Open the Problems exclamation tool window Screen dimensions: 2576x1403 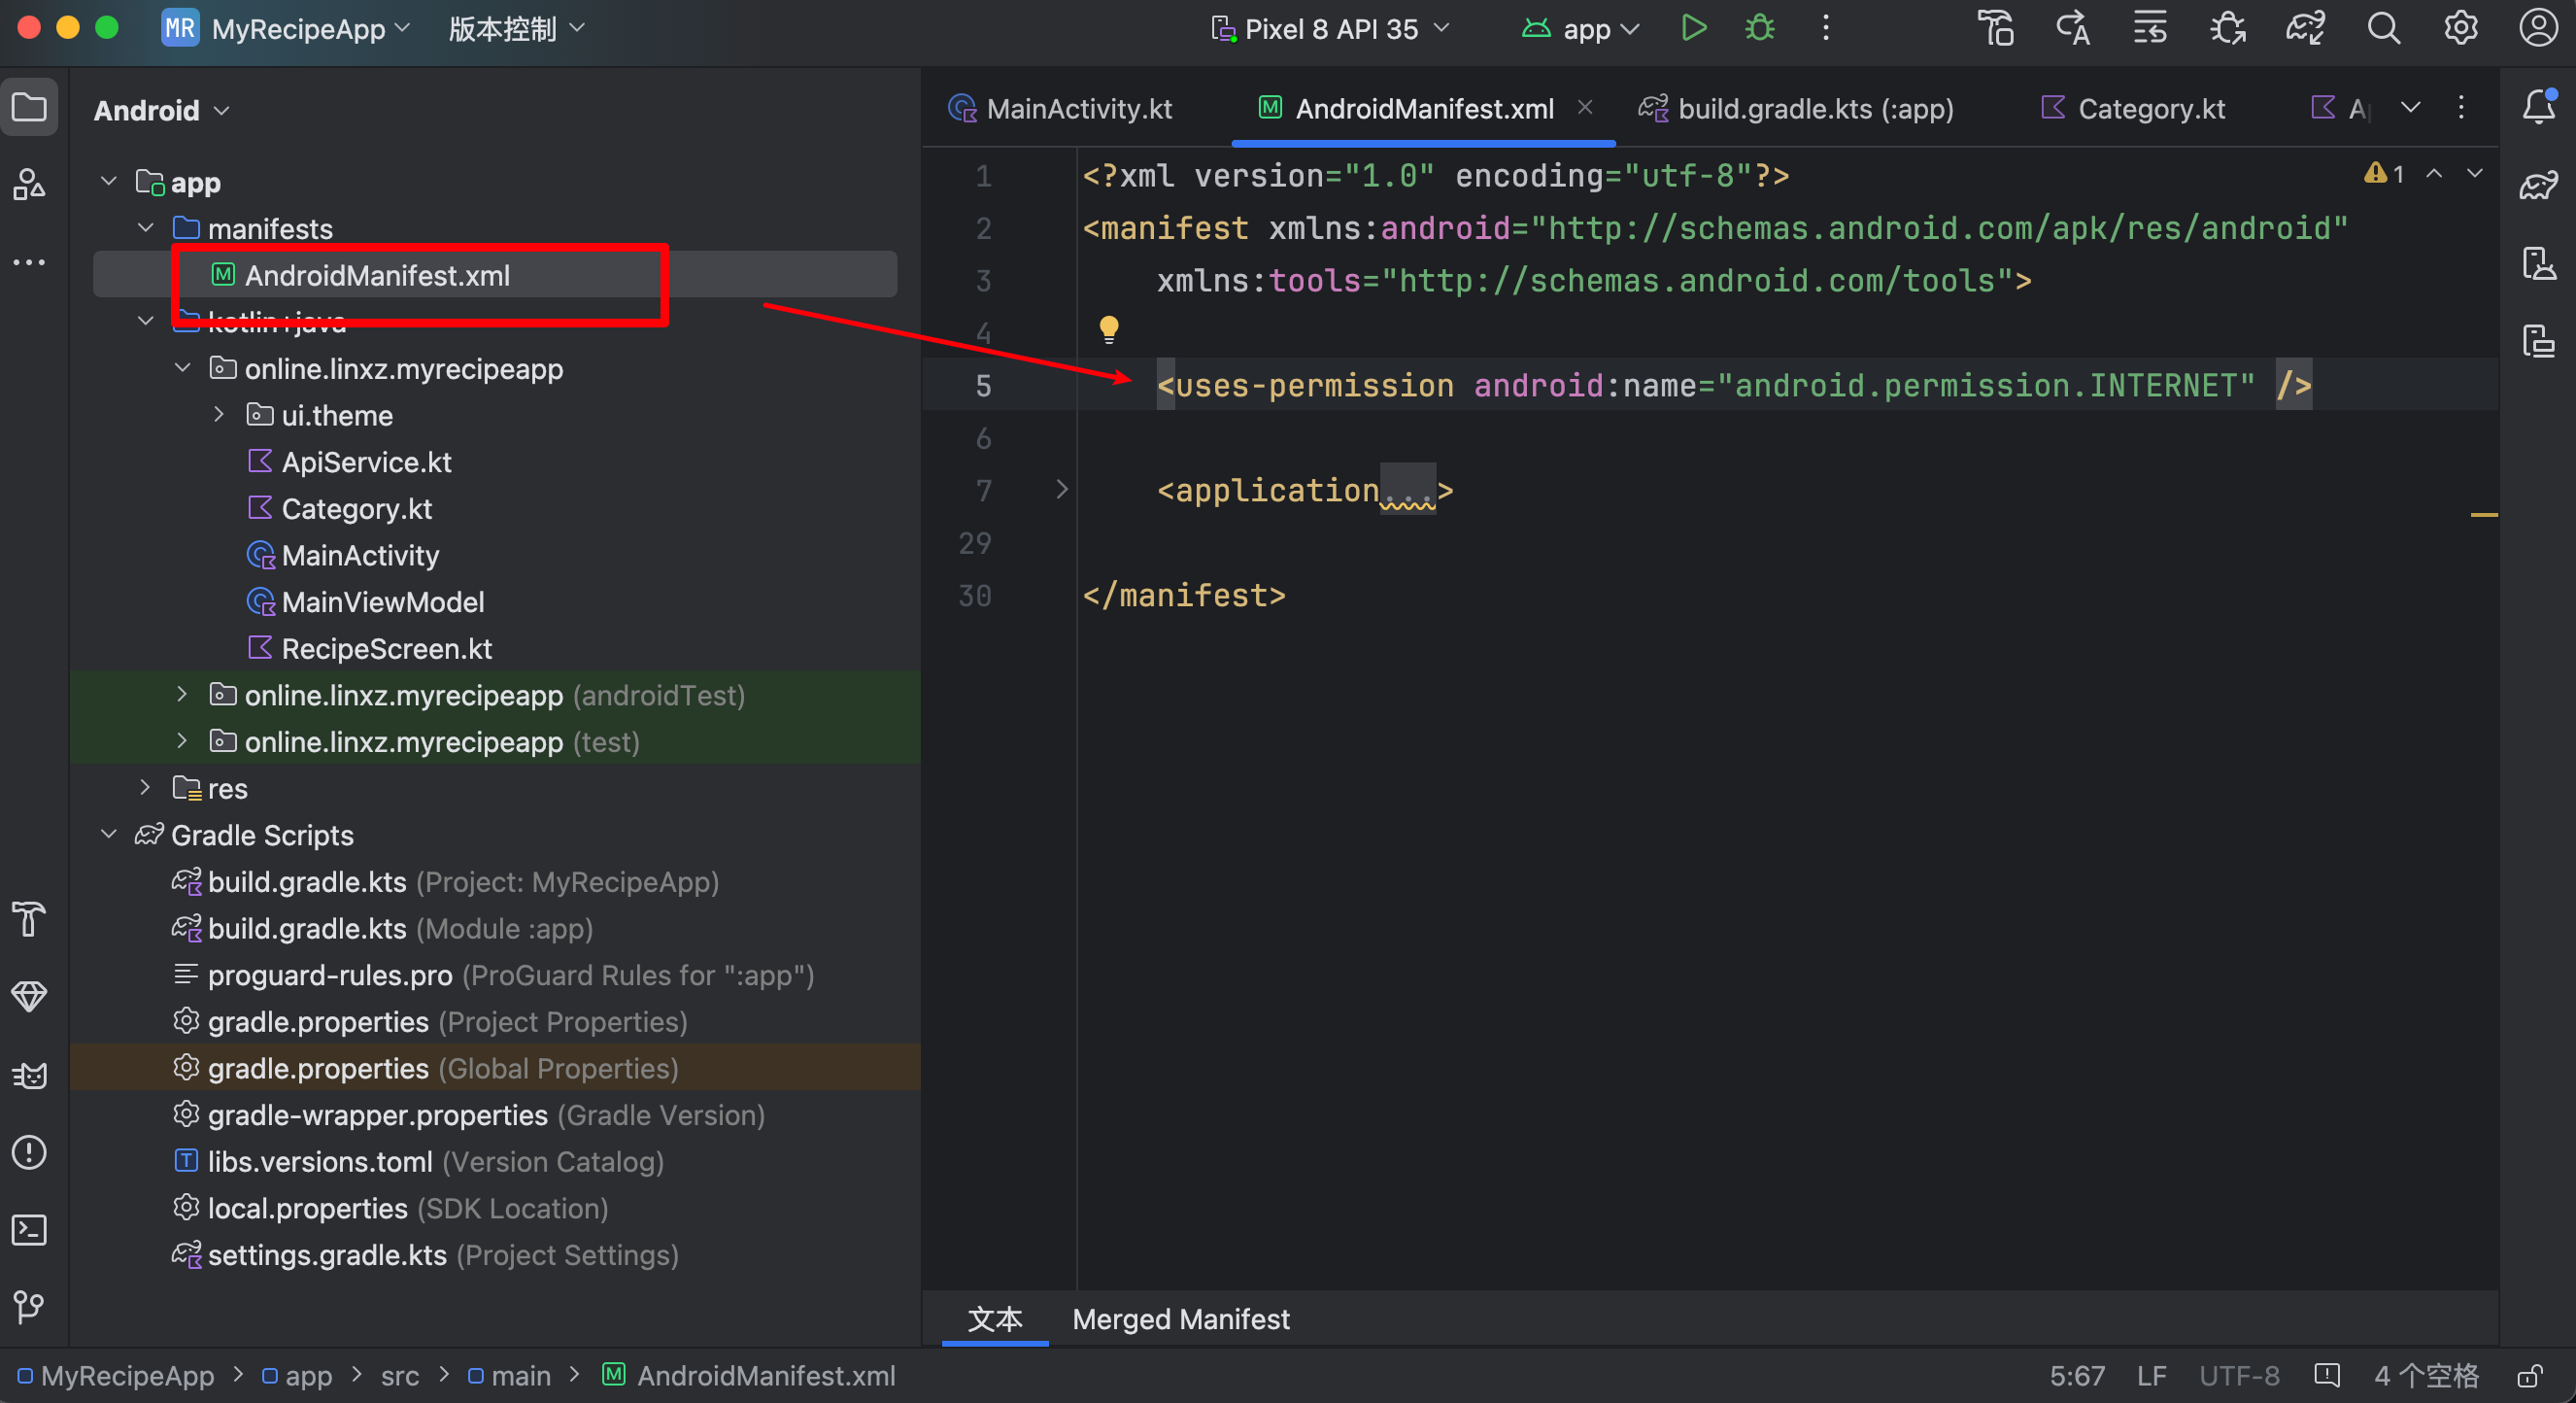pyautogui.click(x=29, y=1152)
